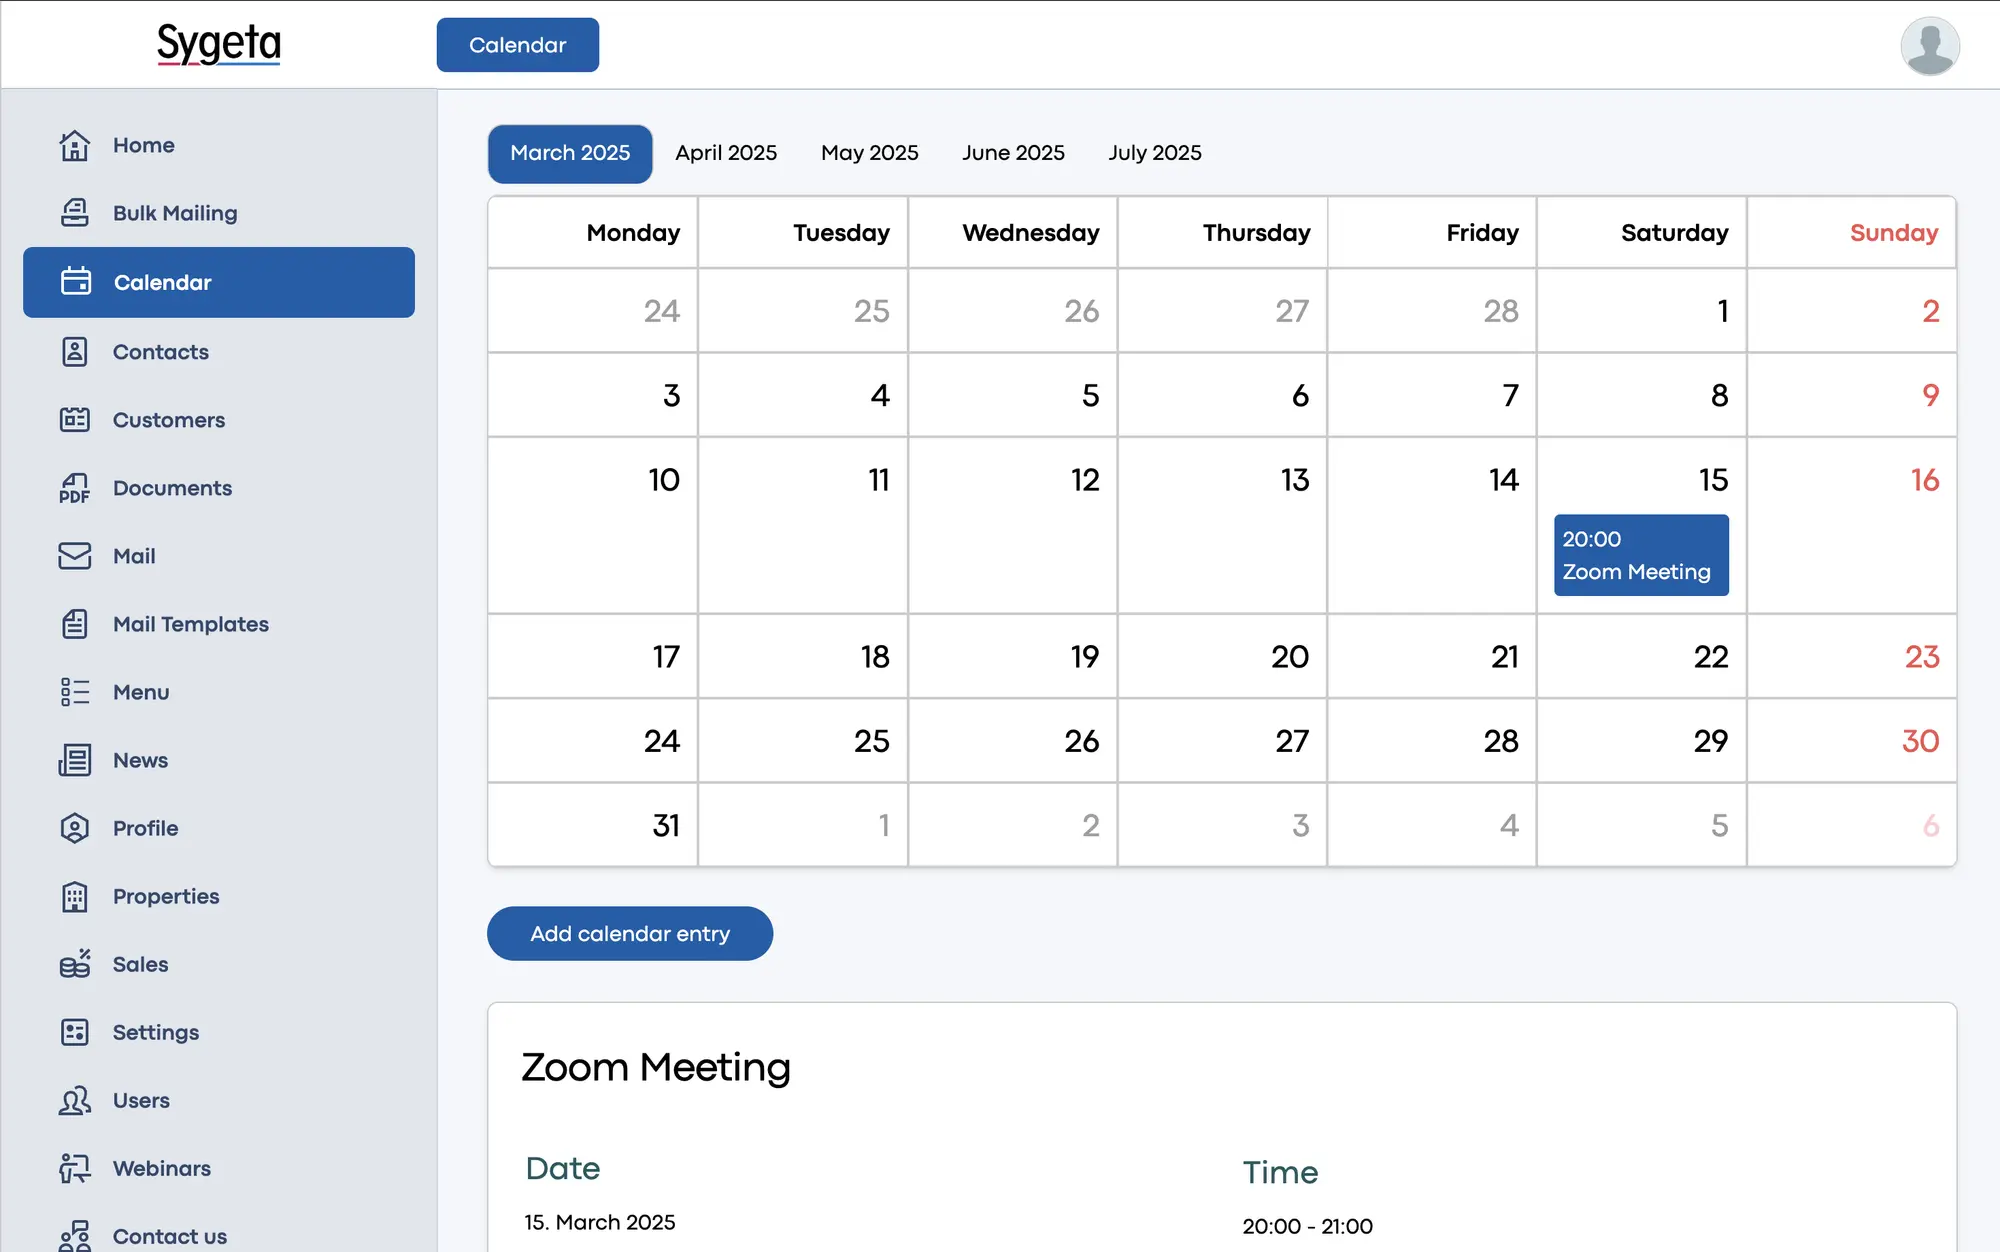Click the Zoom Meeting details heading
Image resolution: width=2000 pixels, height=1252 pixels.
coord(656,1068)
